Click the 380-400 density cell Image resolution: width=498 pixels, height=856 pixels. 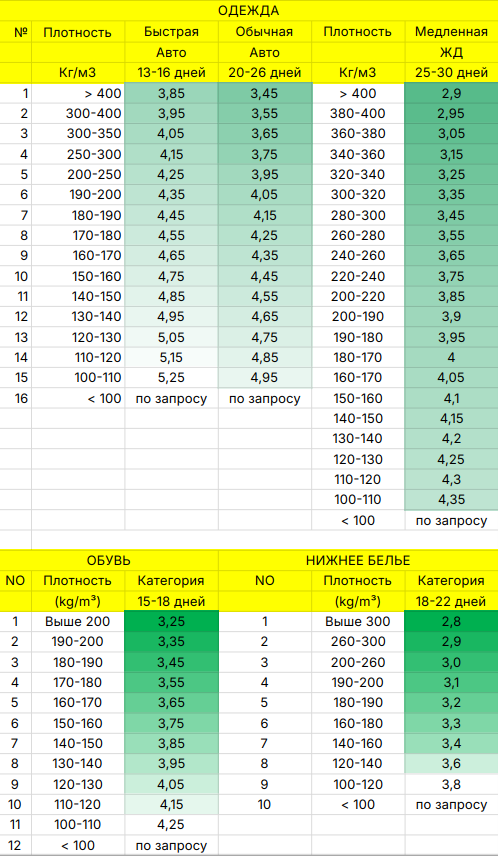(358, 114)
